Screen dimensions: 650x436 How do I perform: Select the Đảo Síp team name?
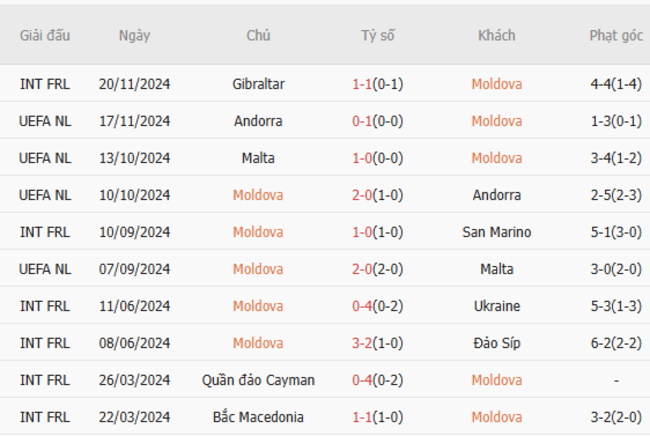point(497,343)
